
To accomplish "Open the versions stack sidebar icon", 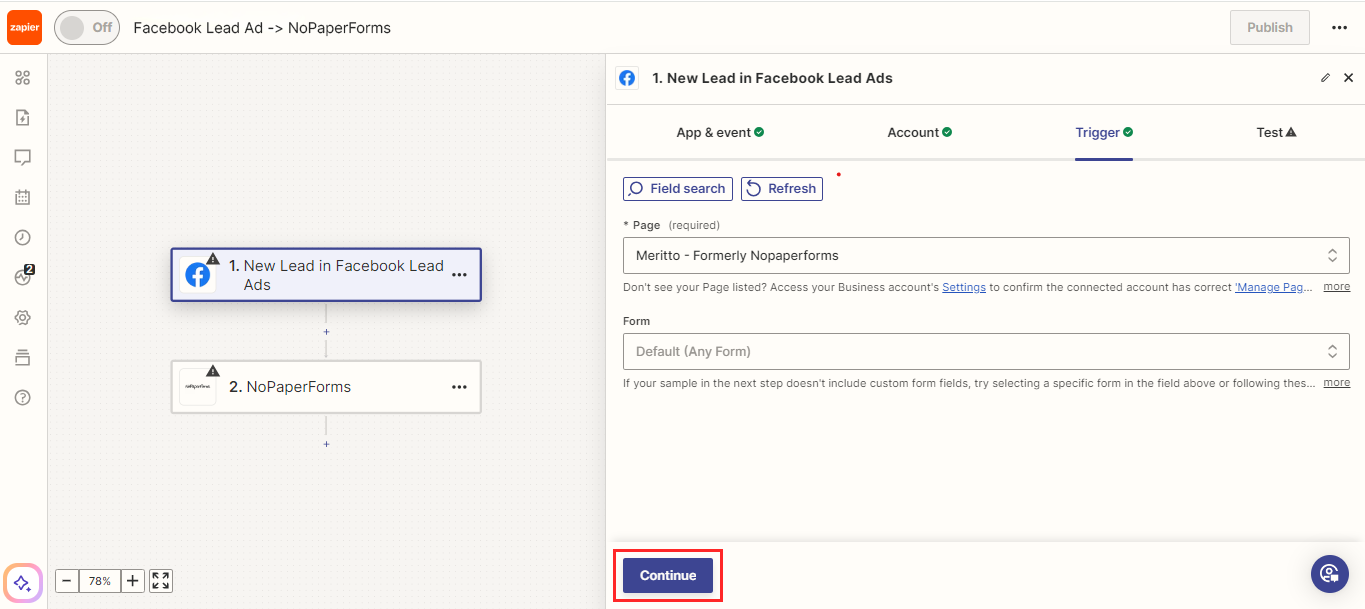I will pos(23,358).
